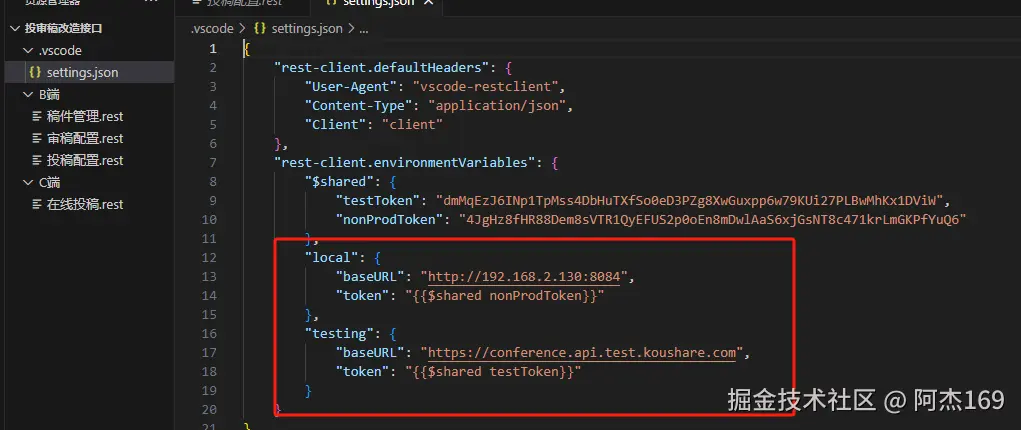Click line number 1 in the gutter
This screenshot has height=430, width=1021.
[213, 49]
